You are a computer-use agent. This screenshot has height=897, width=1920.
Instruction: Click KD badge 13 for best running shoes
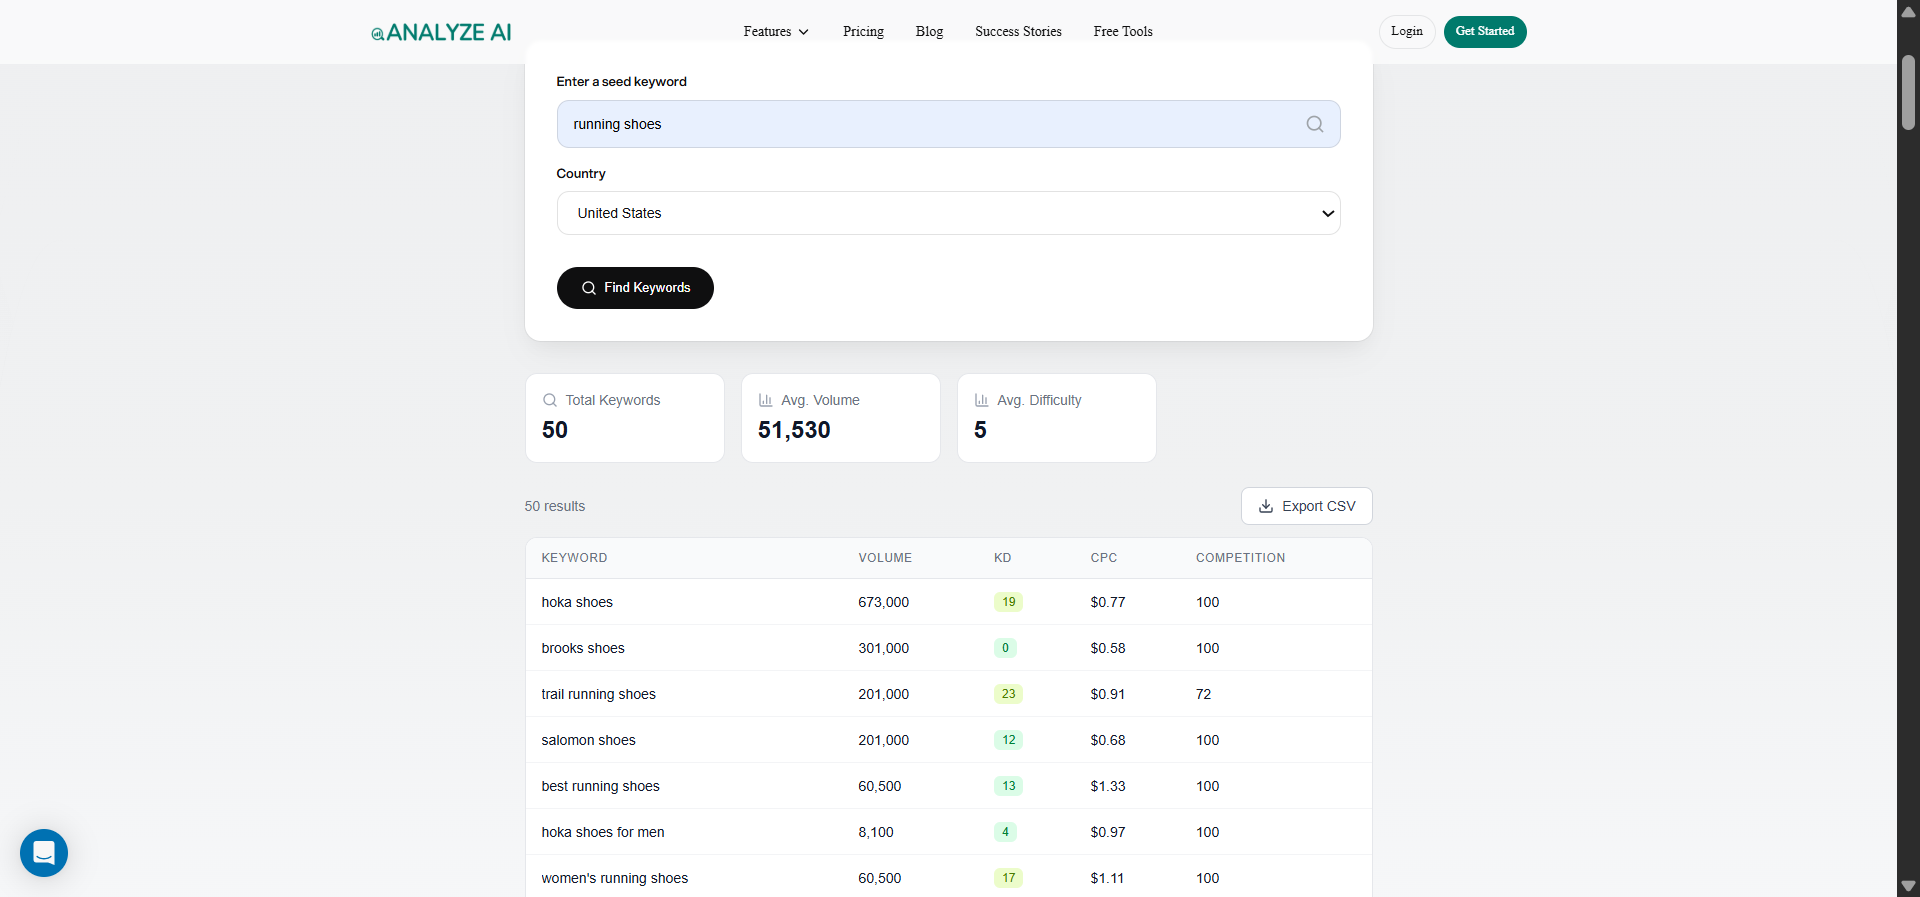[x=1008, y=786]
